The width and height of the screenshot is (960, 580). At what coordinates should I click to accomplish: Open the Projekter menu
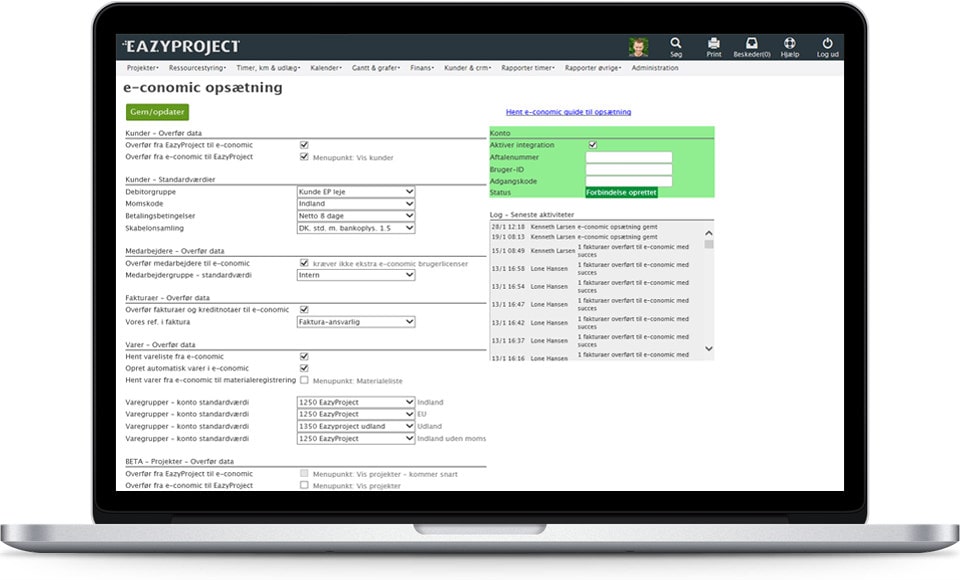[x=143, y=68]
